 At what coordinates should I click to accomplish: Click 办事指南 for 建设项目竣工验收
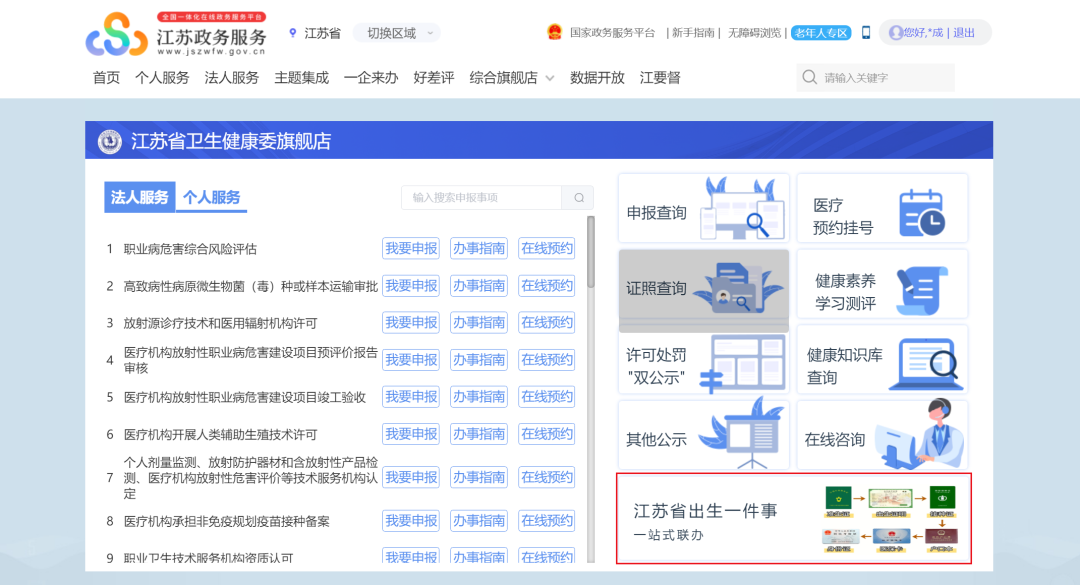(479, 397)
